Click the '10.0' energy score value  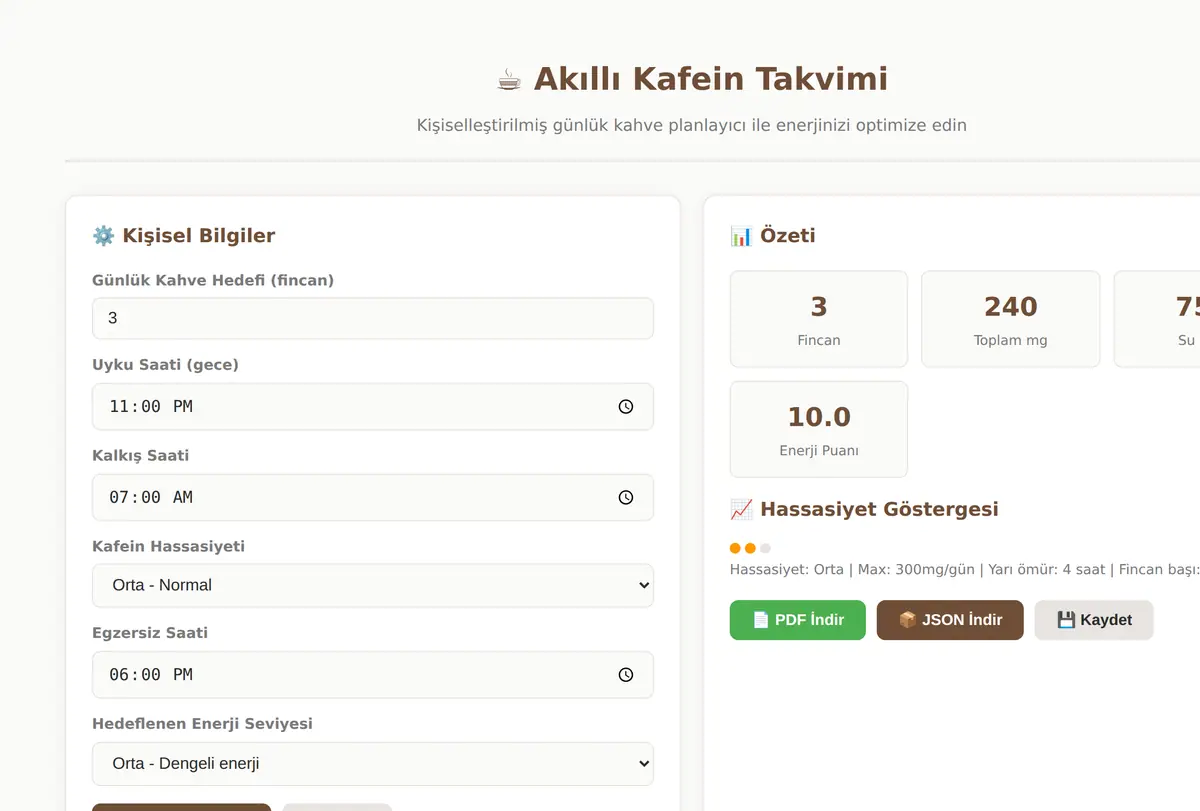[x=819, y=417]
